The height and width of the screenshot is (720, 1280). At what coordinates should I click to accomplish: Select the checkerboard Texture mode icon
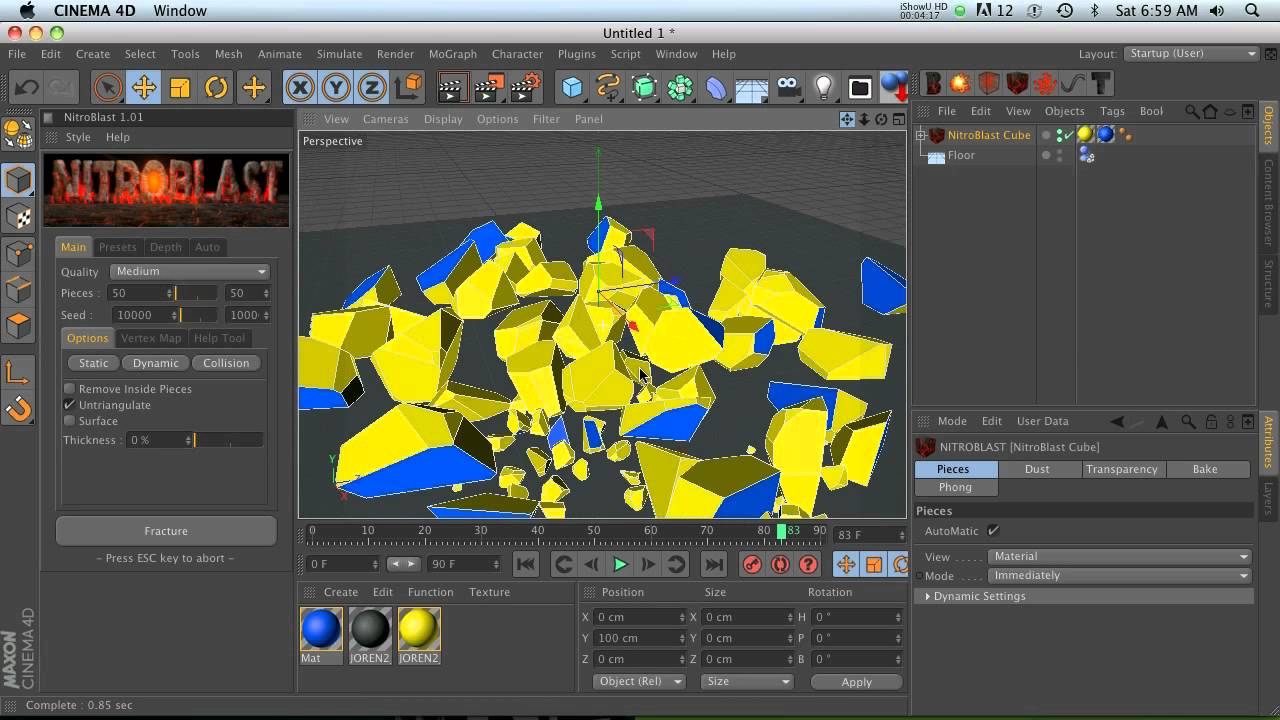[x=18, y=217]
